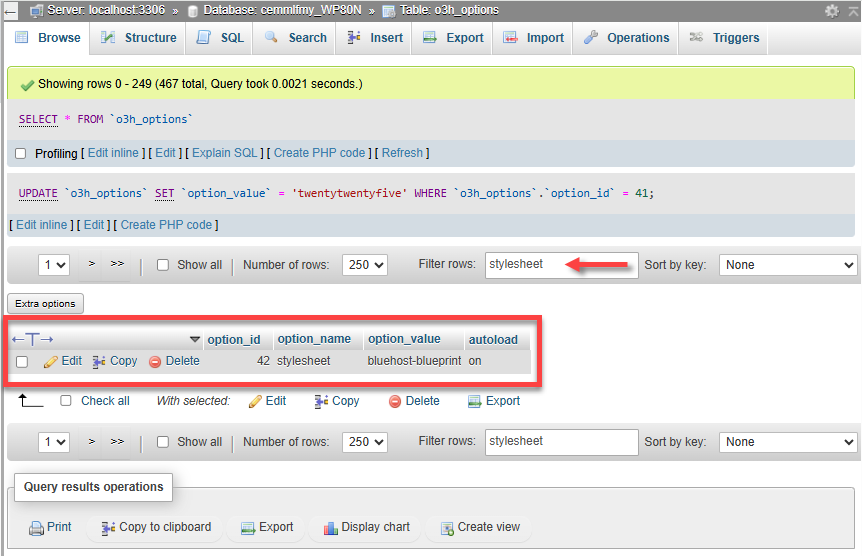
Task: Click Create PHP code under the UPDATE query
Action: pos(167,225)
